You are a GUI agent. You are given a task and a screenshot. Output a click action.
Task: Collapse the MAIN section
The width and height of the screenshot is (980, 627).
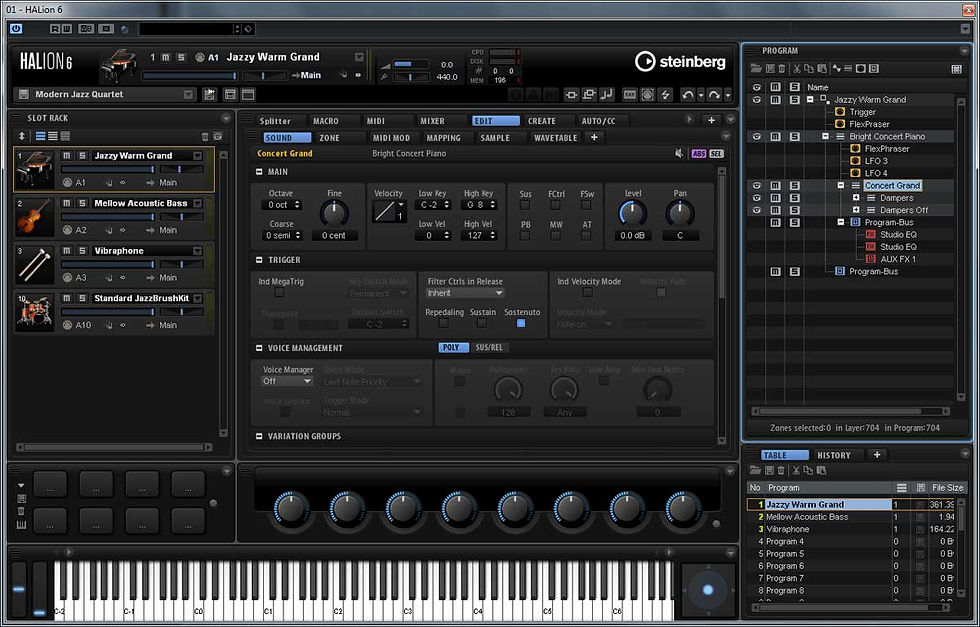tap(259, 172)
